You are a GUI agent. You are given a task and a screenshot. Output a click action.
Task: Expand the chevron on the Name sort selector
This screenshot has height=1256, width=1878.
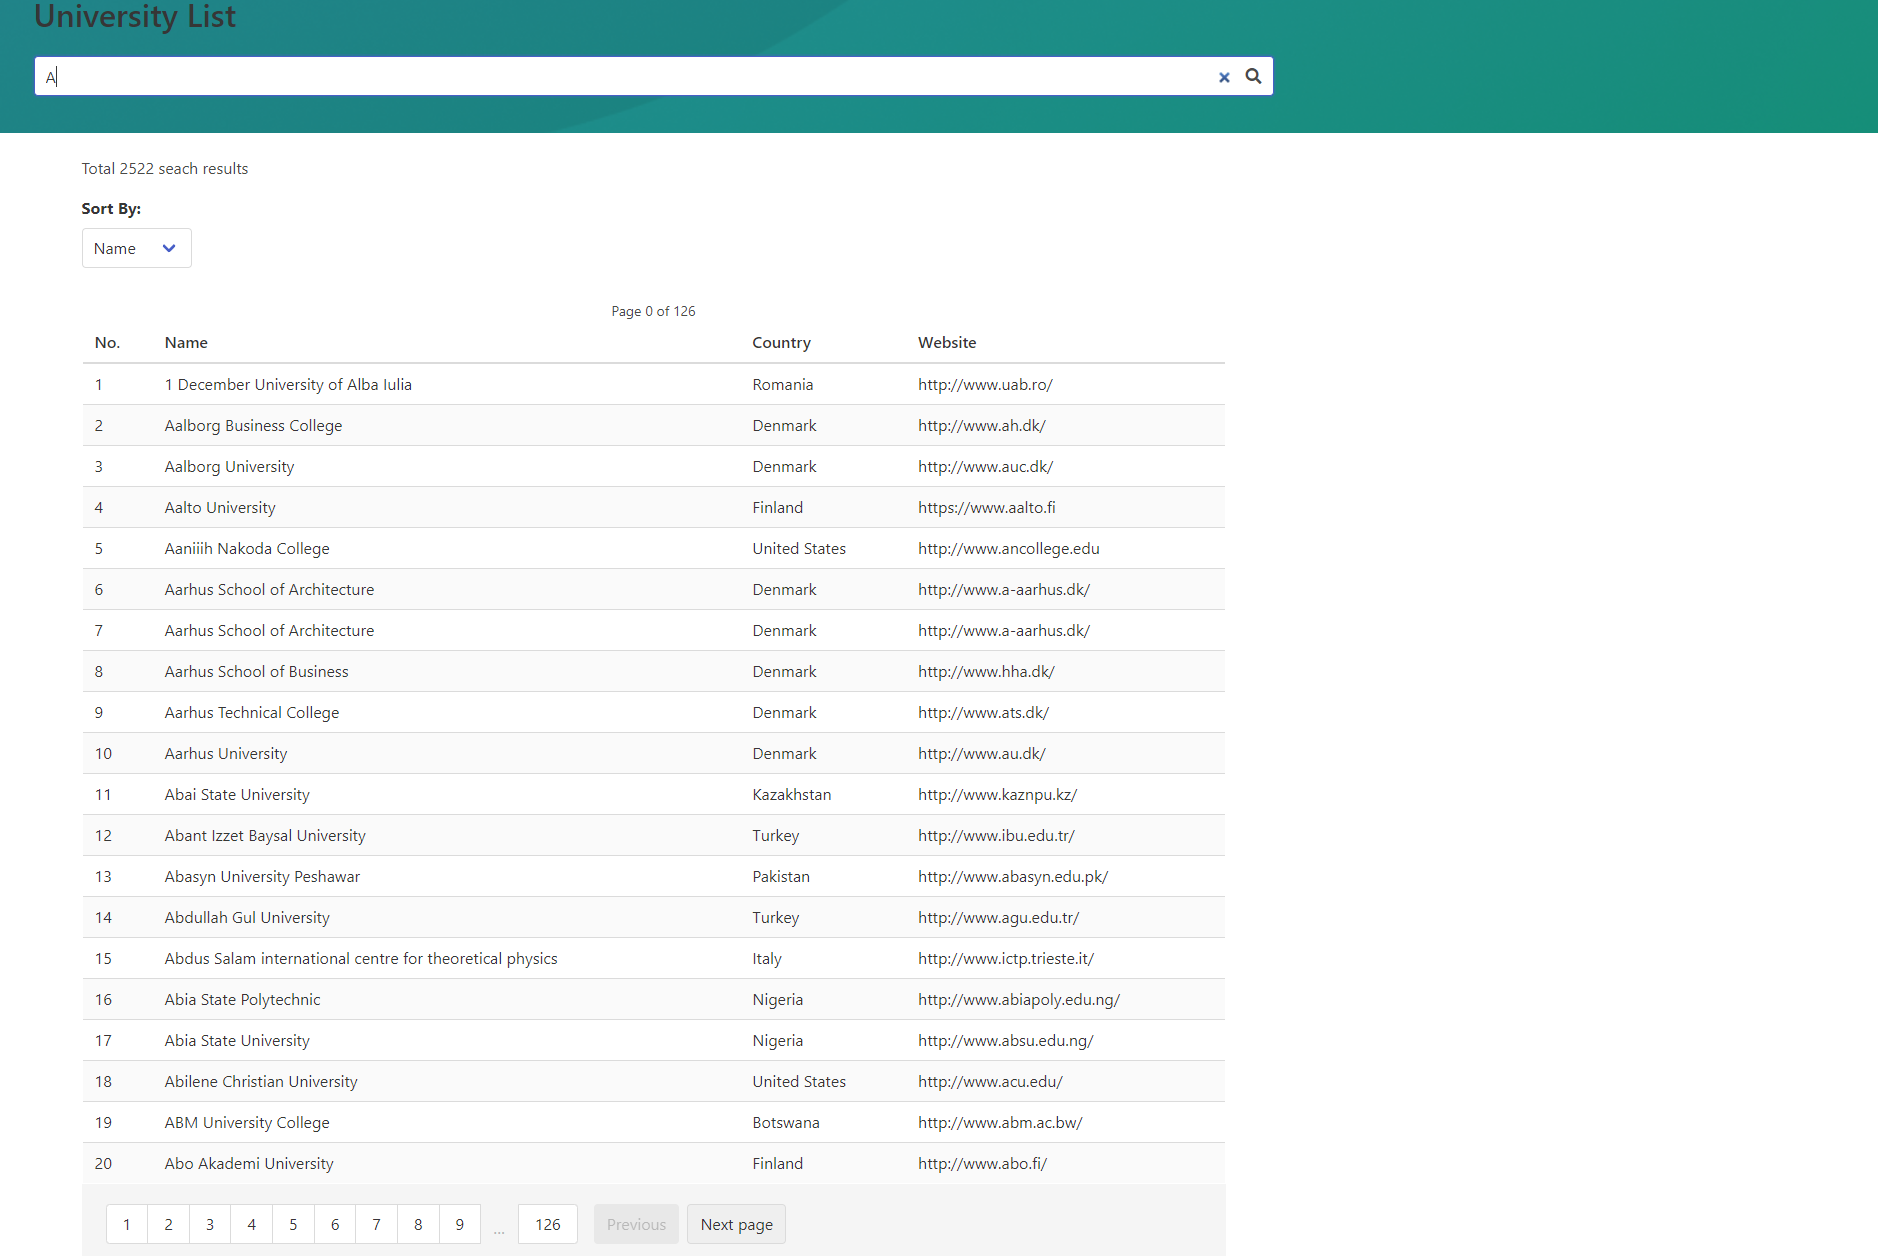pyautogui.click(x=169, y=248)
